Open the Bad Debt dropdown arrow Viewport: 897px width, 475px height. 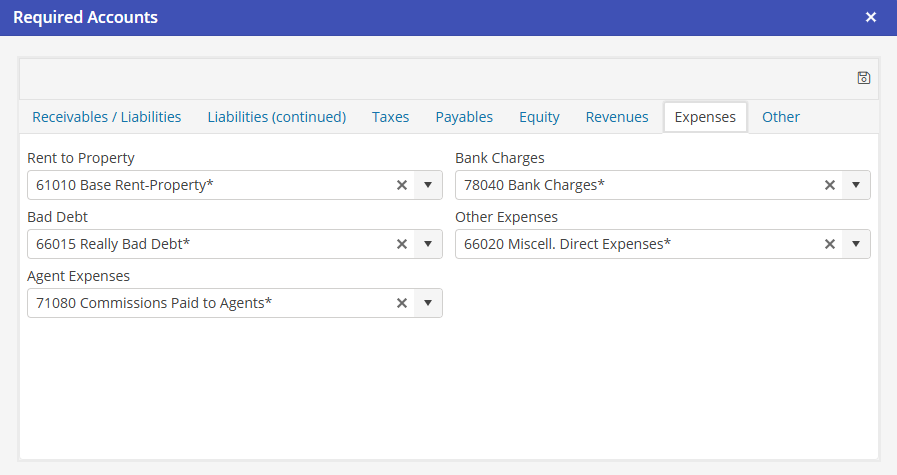click(428, 244)
